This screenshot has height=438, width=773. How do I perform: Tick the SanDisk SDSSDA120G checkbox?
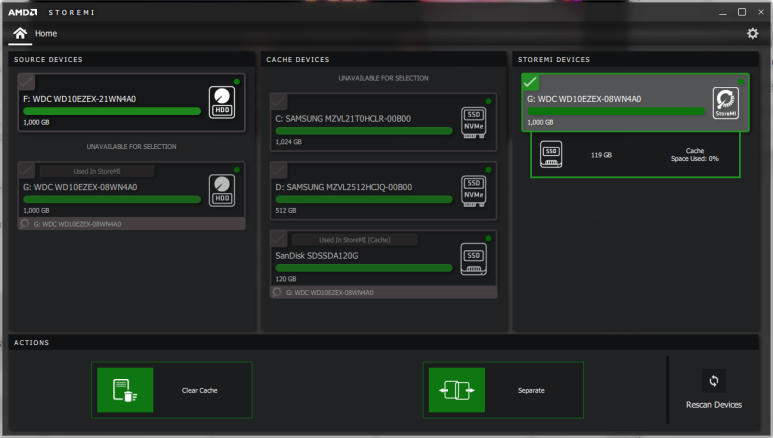279,239
